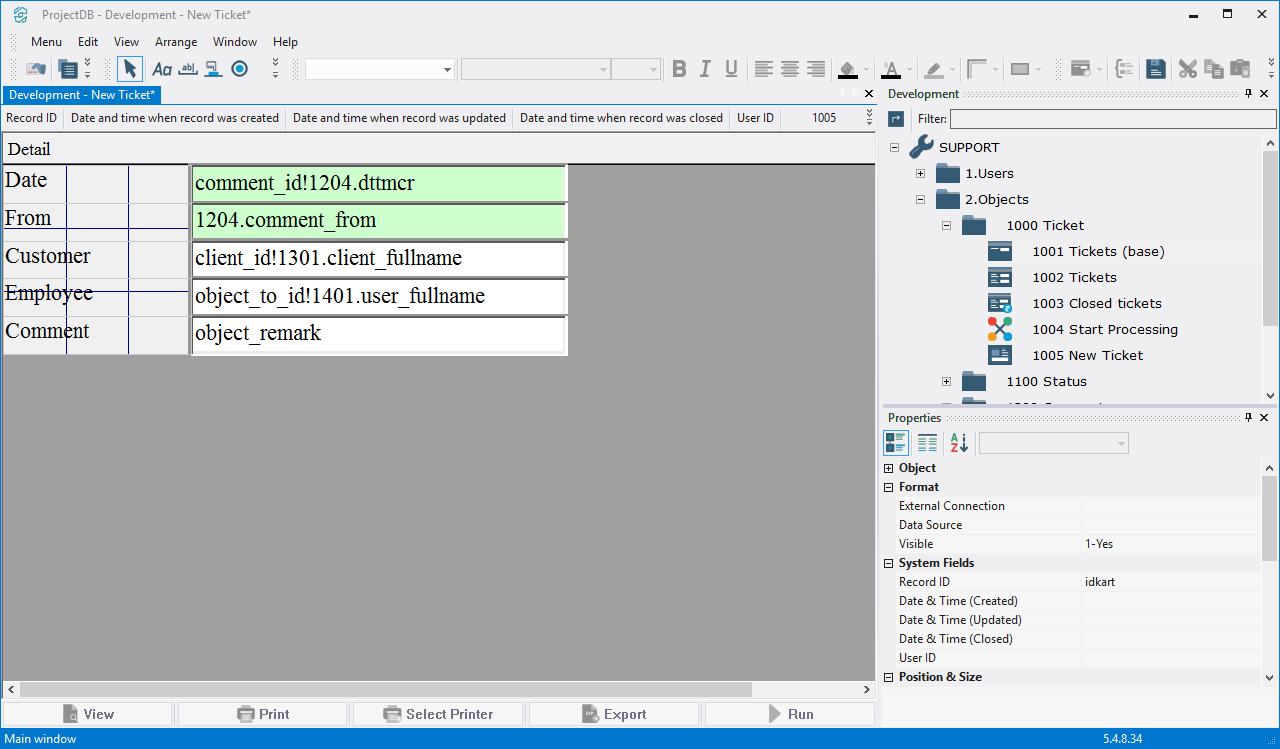Sort properties alphabetically with A-Z icon
Screen dimensions: 1280x749
tap(959, 443)
